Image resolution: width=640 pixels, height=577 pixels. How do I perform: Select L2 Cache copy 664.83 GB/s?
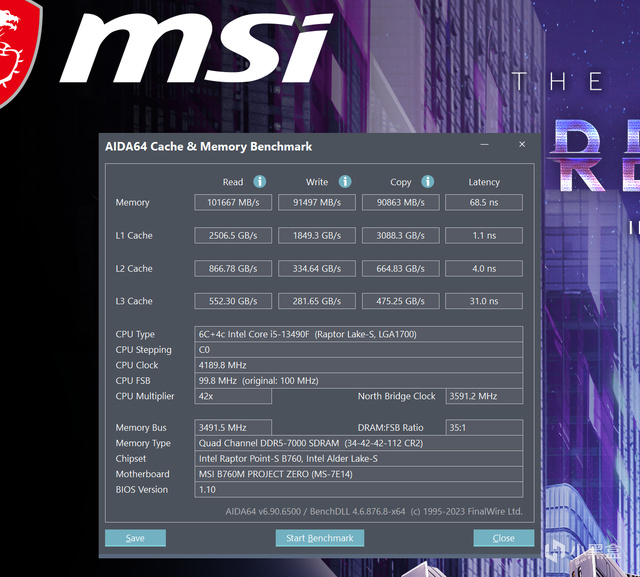[x=400, y=269]
